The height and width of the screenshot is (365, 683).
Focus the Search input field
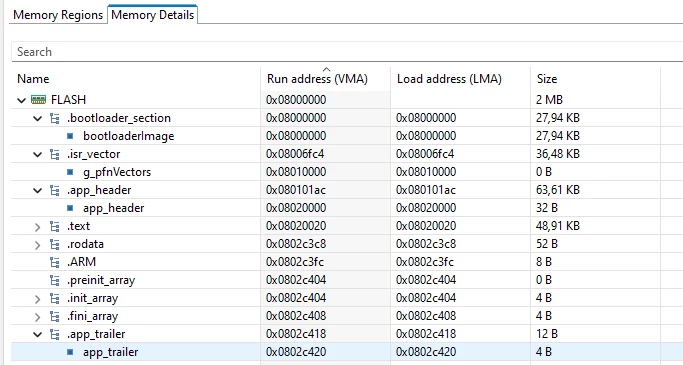[x=347, y=52]
